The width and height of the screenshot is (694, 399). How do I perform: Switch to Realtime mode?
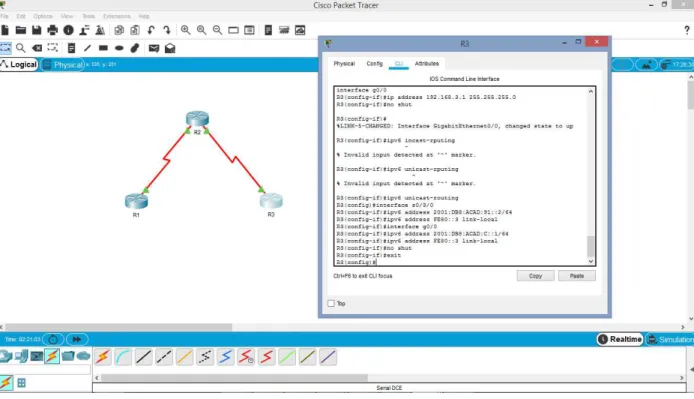pos(620,339)
